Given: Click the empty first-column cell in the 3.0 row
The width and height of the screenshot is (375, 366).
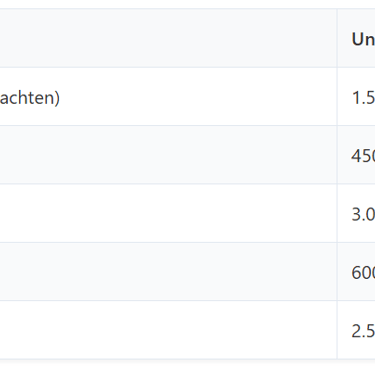Looking at the screenshot, I should [168, 213].
